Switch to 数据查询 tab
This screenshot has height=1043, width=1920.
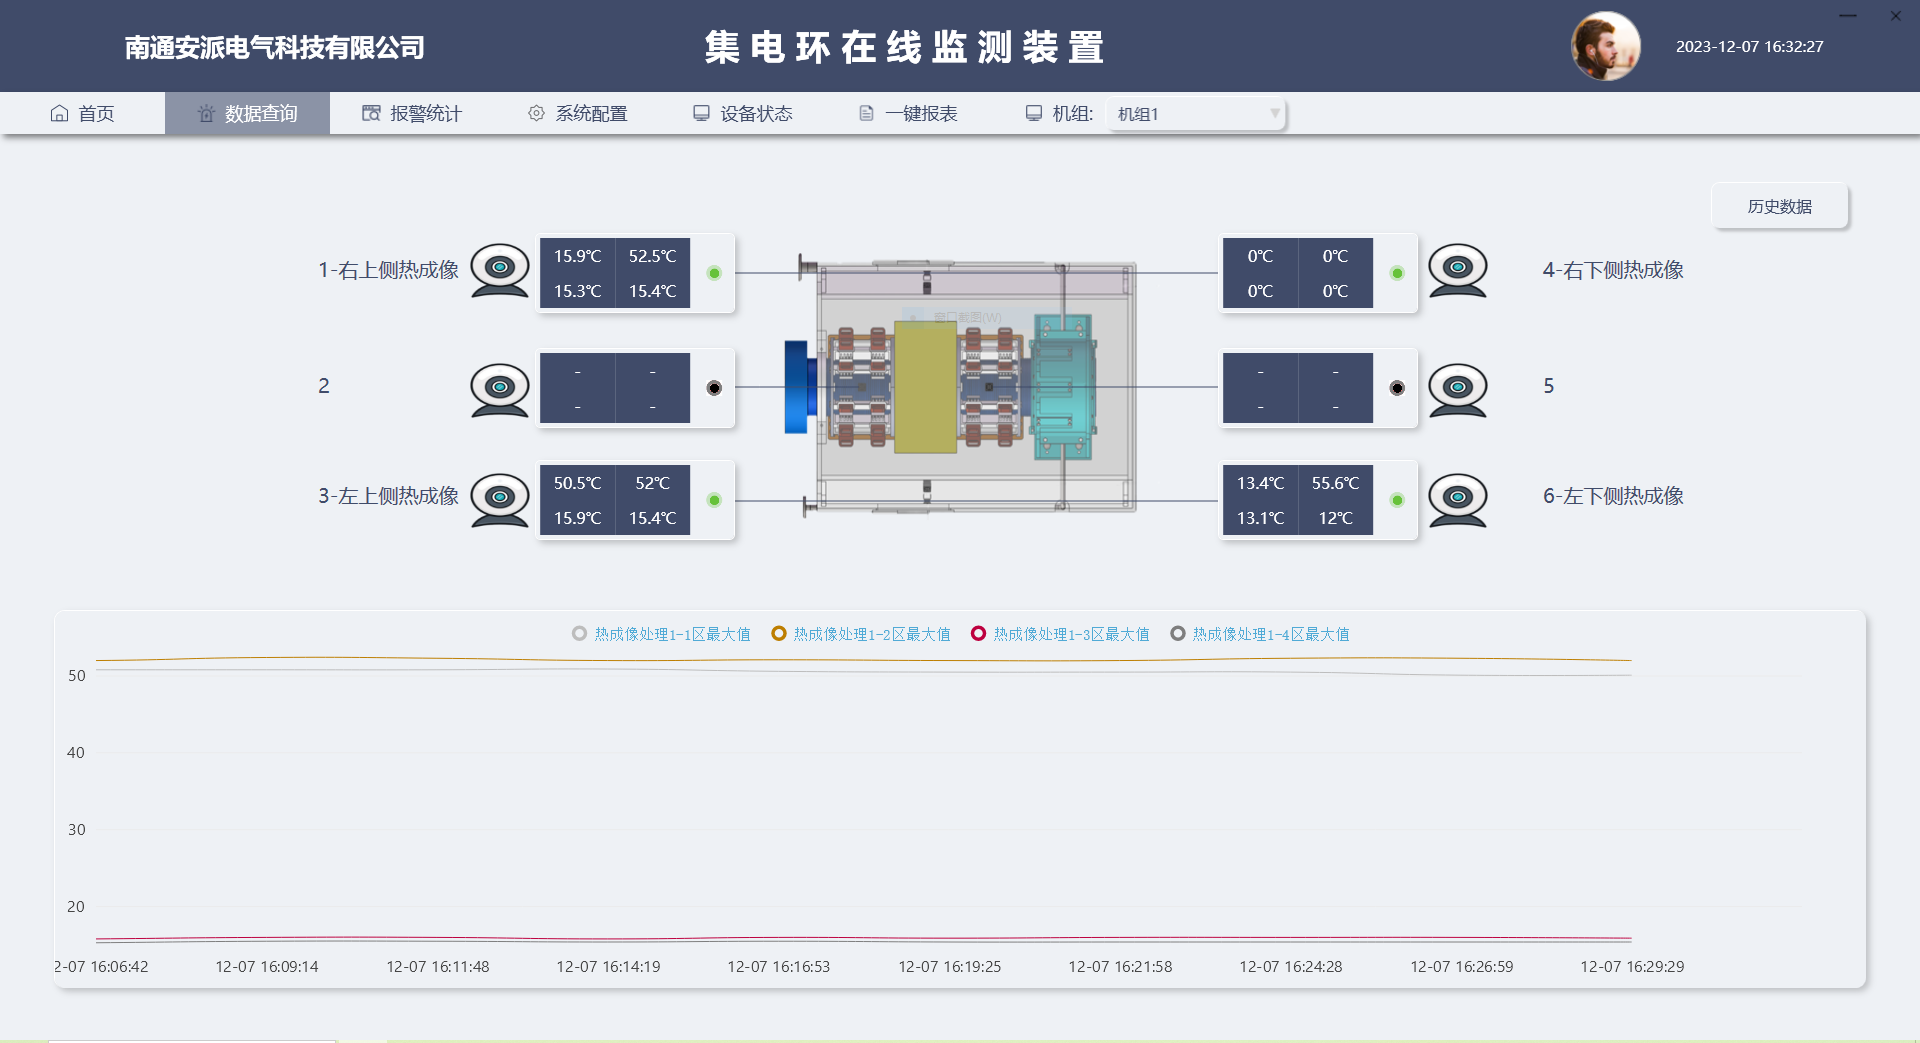click(x=247, y=113)
